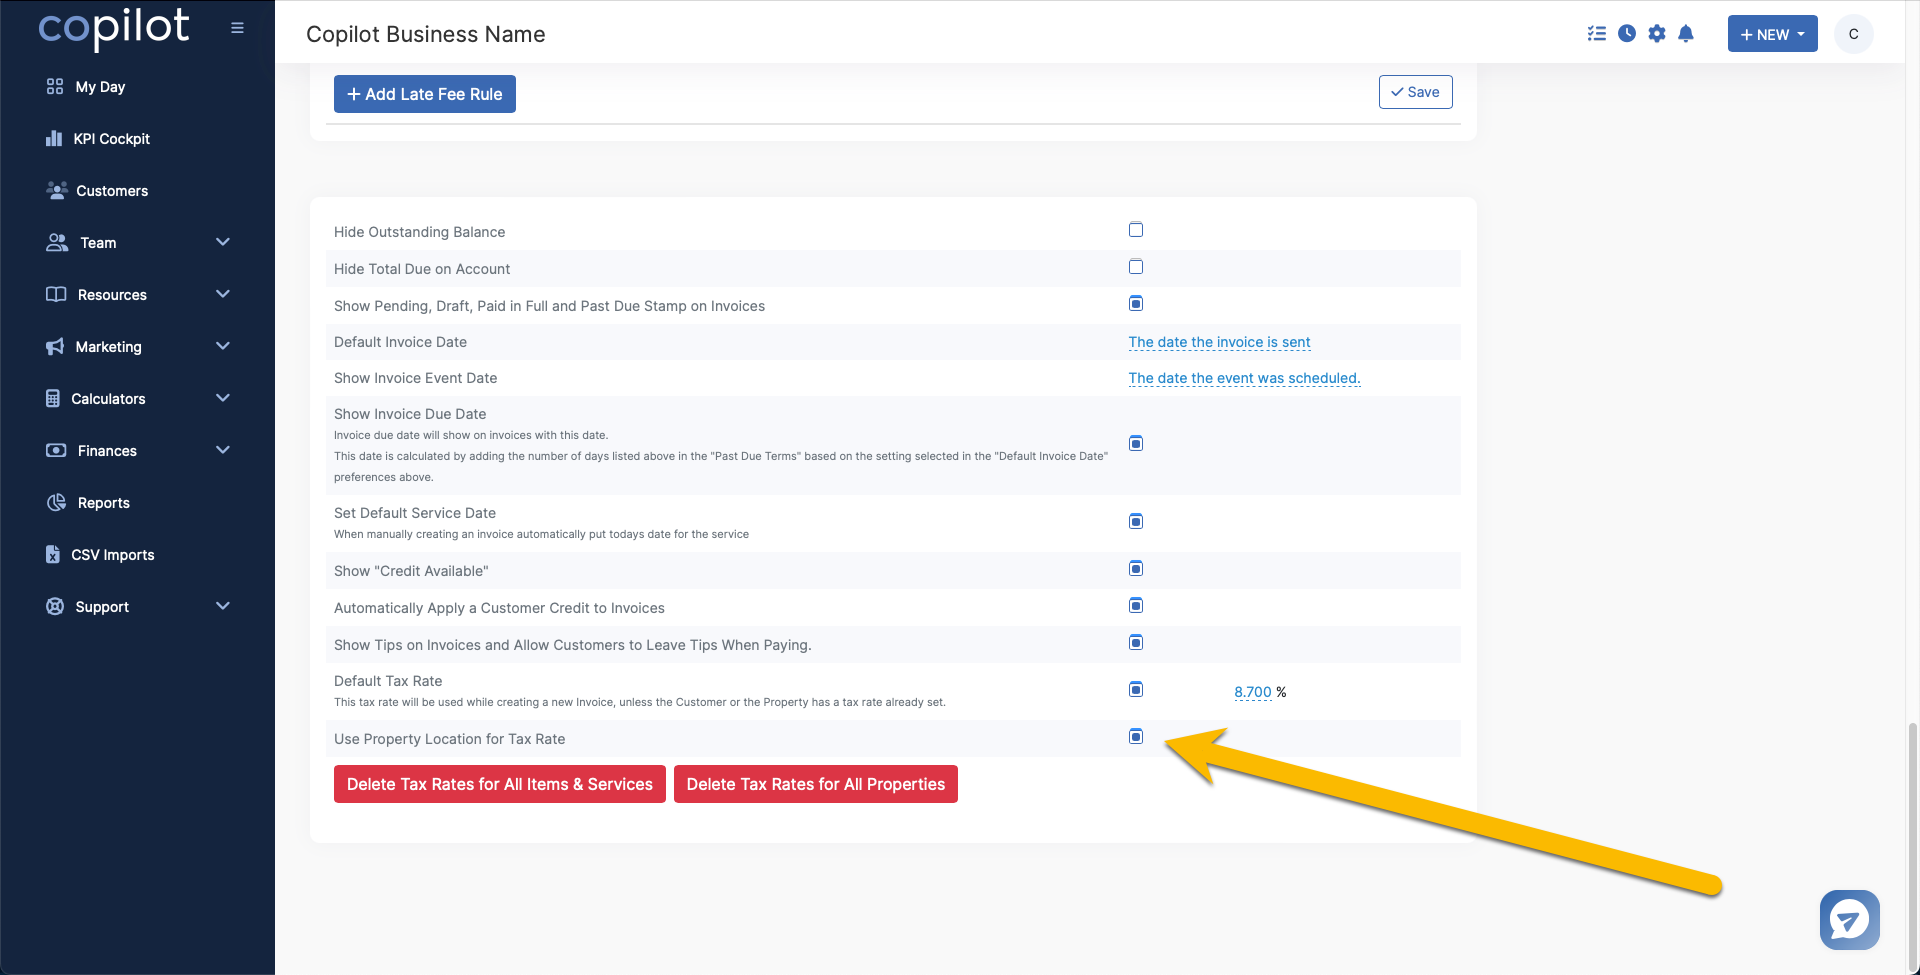Toggle Show "Credit Available" checkbox
1920x975 pixels.
(1136, 569)
